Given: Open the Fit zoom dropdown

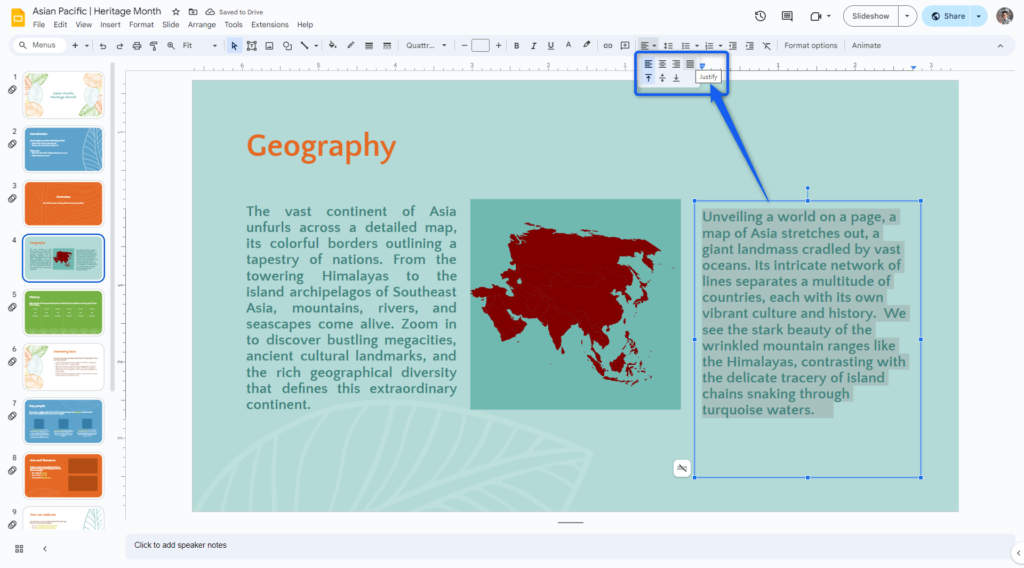Looking at the screenshot, I should click(x=199, y=46).
